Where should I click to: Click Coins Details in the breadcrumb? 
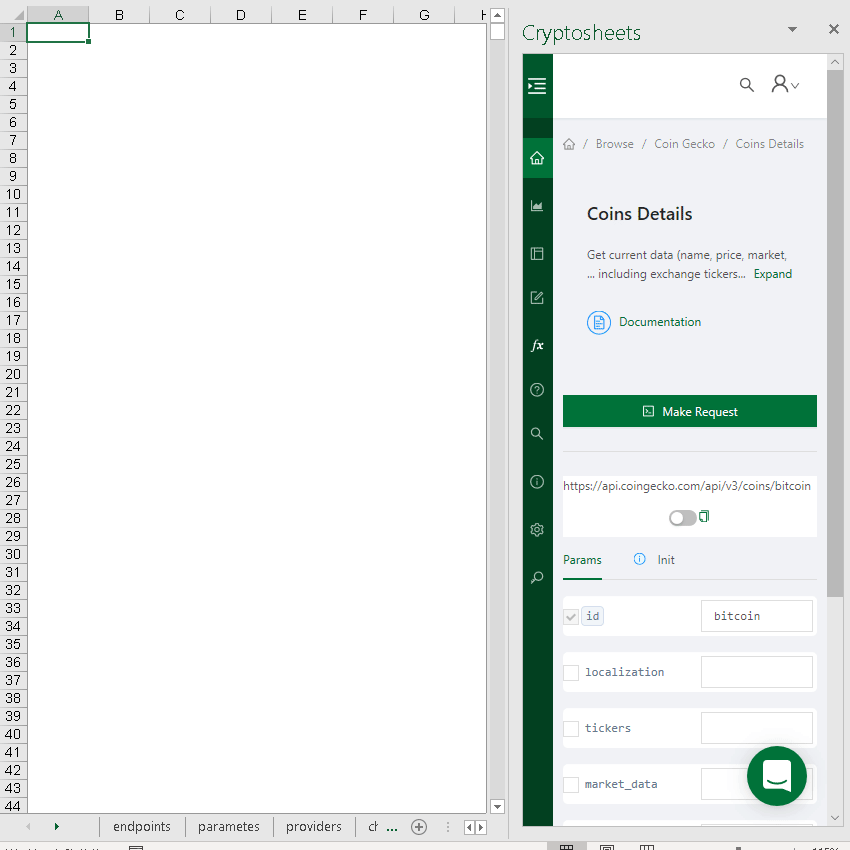tap(769, 144)
